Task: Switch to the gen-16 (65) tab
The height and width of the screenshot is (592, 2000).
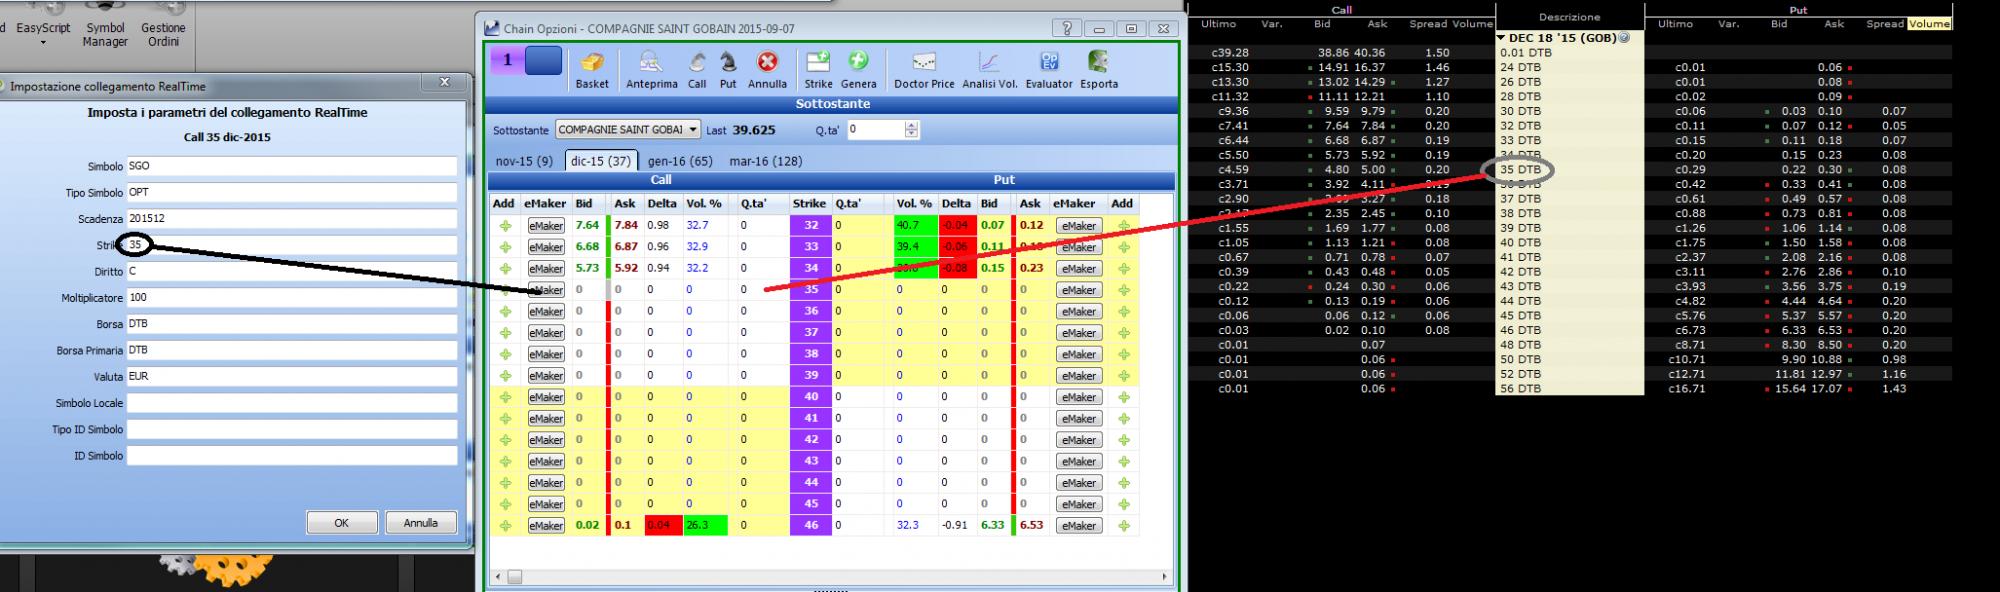Action: coord(680,161)
